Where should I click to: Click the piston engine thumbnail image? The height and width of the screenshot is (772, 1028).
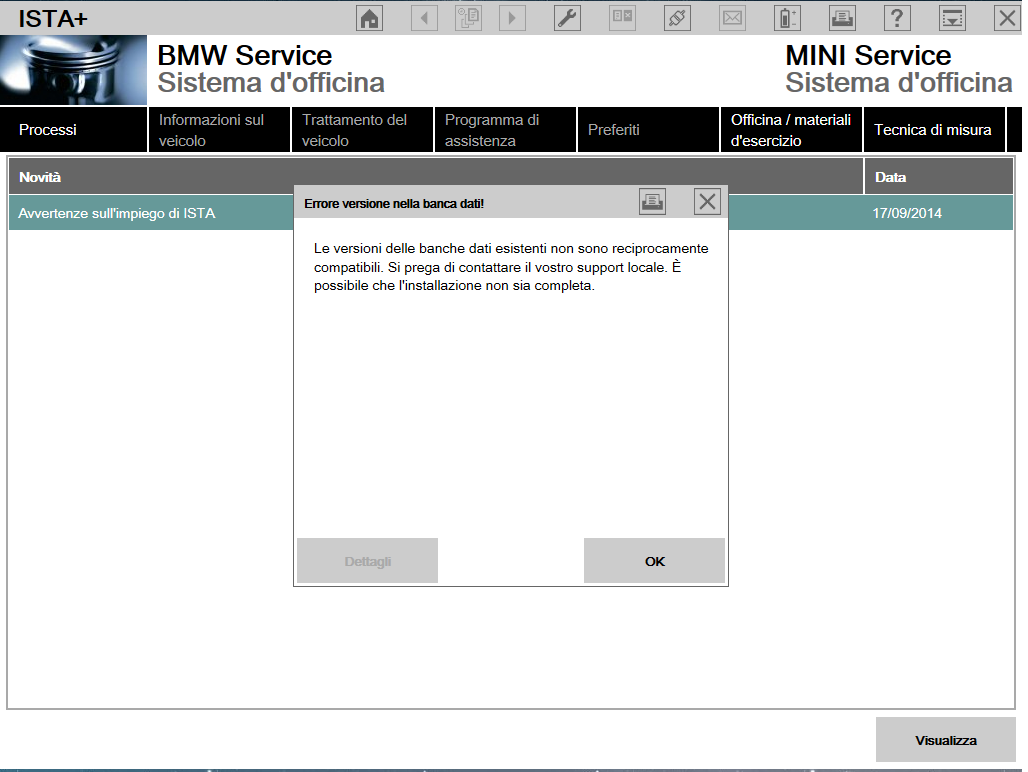(x=73, y=70)
